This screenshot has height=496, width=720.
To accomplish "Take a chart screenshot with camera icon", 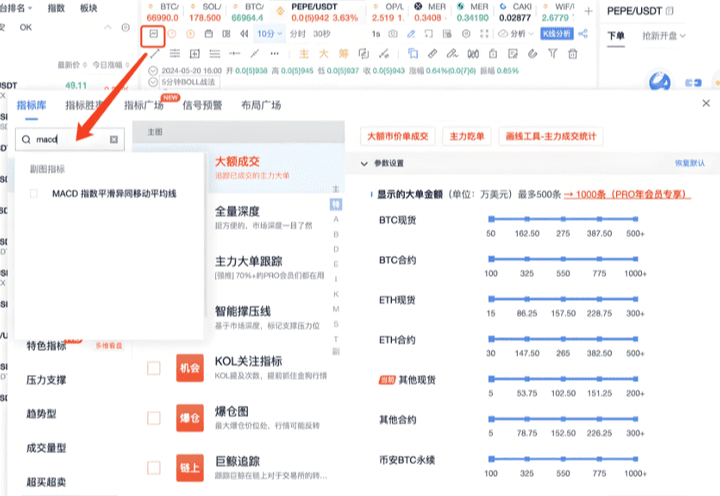I will point(393,34).
